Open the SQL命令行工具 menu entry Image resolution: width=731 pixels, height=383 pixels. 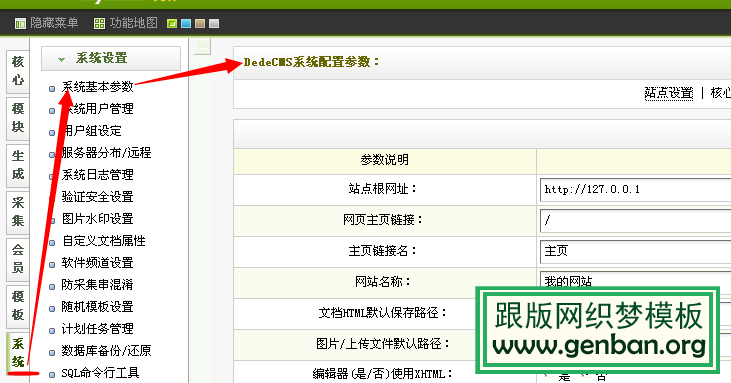tap(100, 373)
